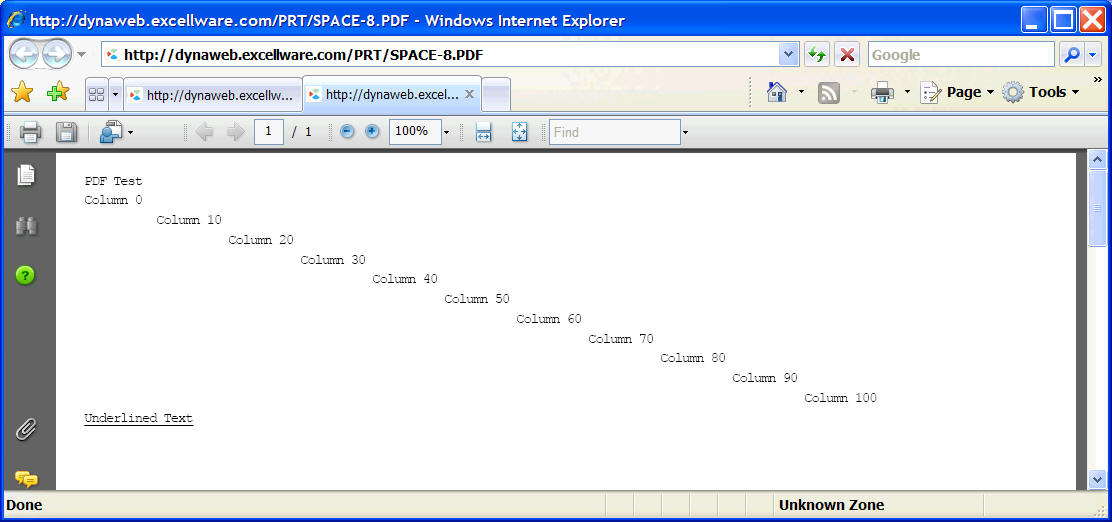Click Add to Favorites star-plus icon
Screen dimensions: 1112x522
(58, 91)
